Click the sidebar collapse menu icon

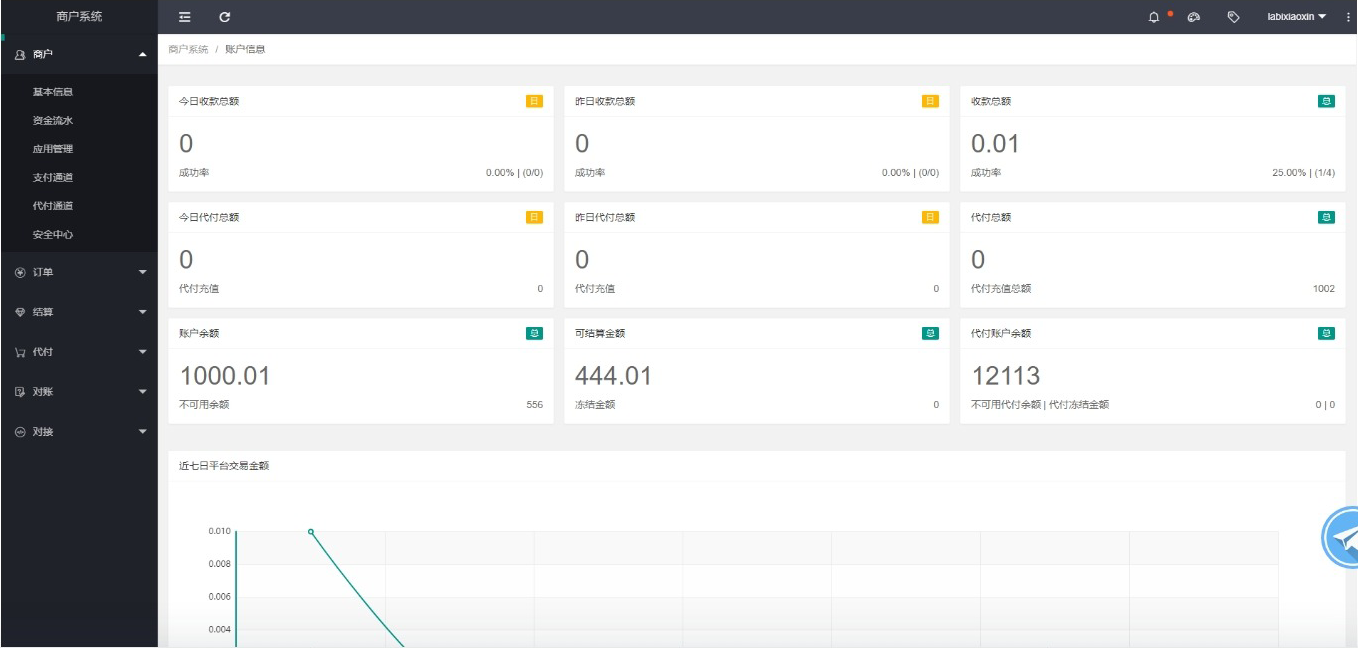pyautogui.click(x=184, y=17)
